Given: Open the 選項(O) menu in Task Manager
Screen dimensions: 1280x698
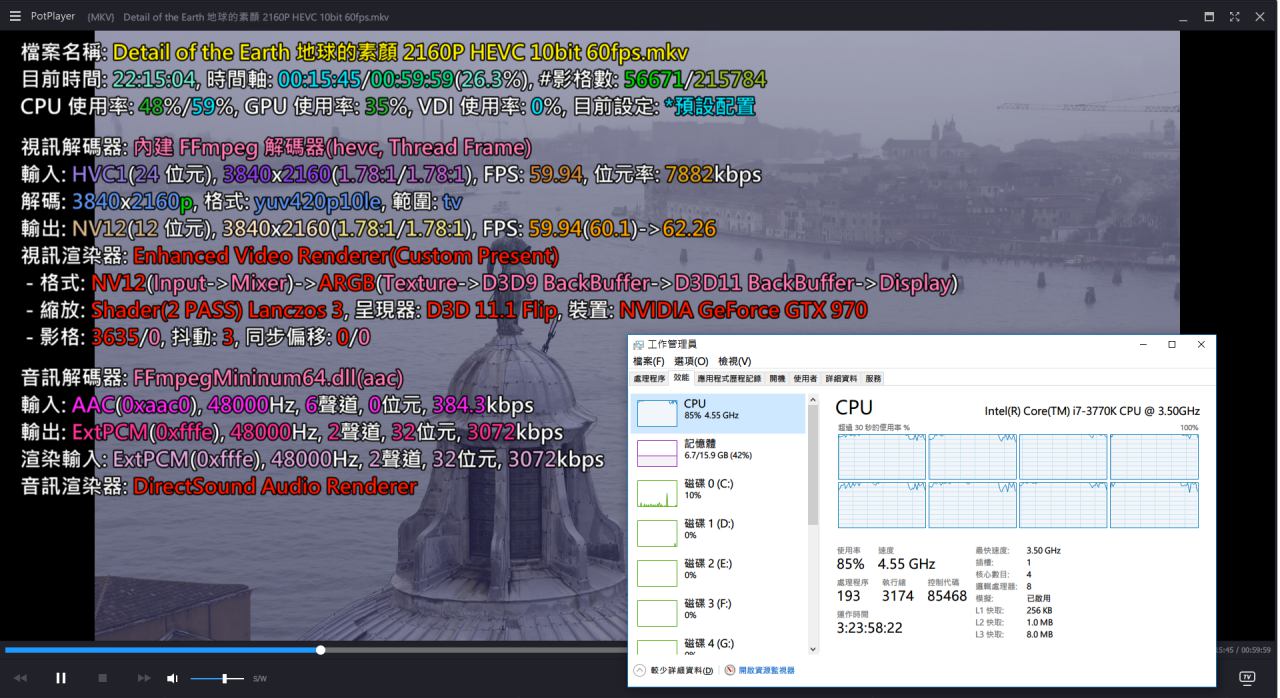Looking at the screenshot, I should click(691, 361).
